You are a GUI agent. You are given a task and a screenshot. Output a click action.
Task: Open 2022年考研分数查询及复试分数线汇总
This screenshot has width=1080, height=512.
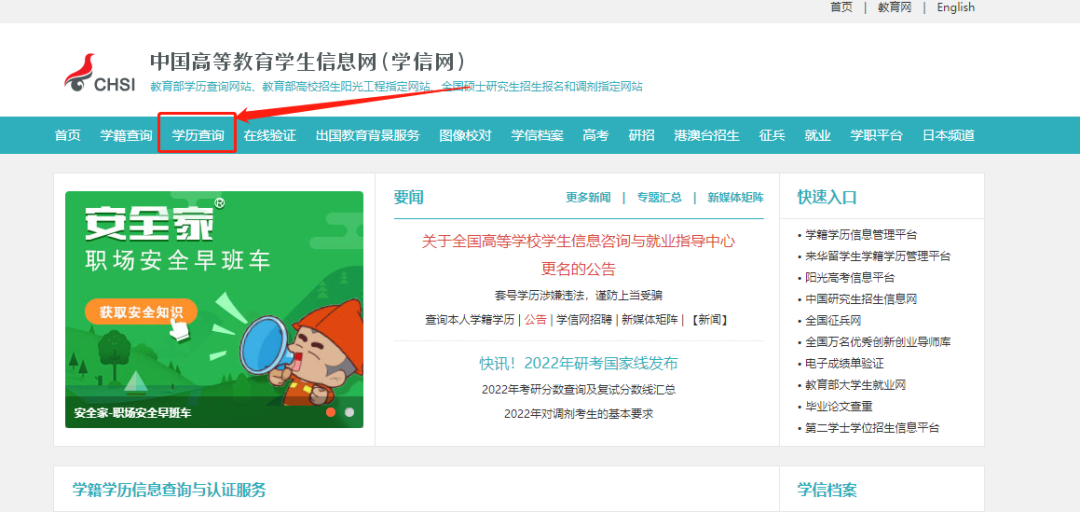coord(579,390)
